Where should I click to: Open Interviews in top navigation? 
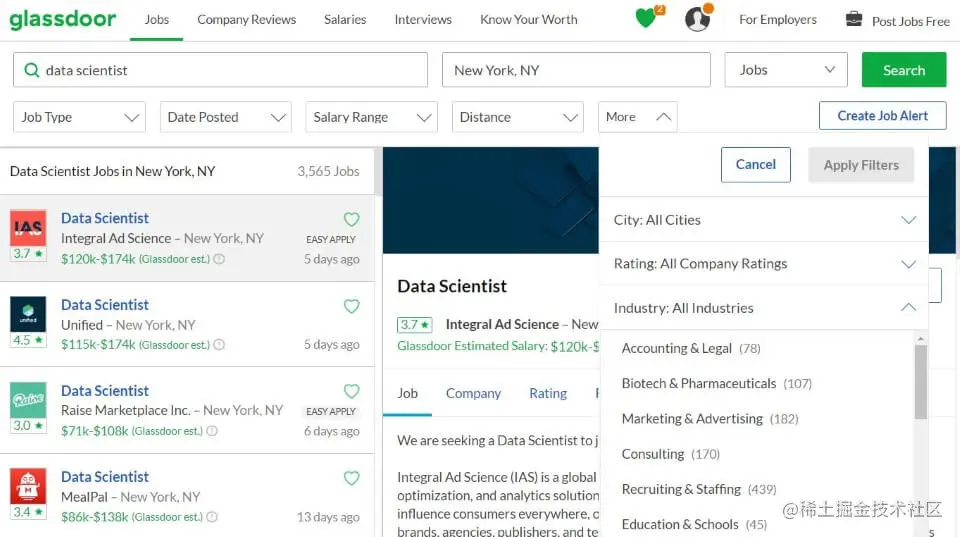423,20
